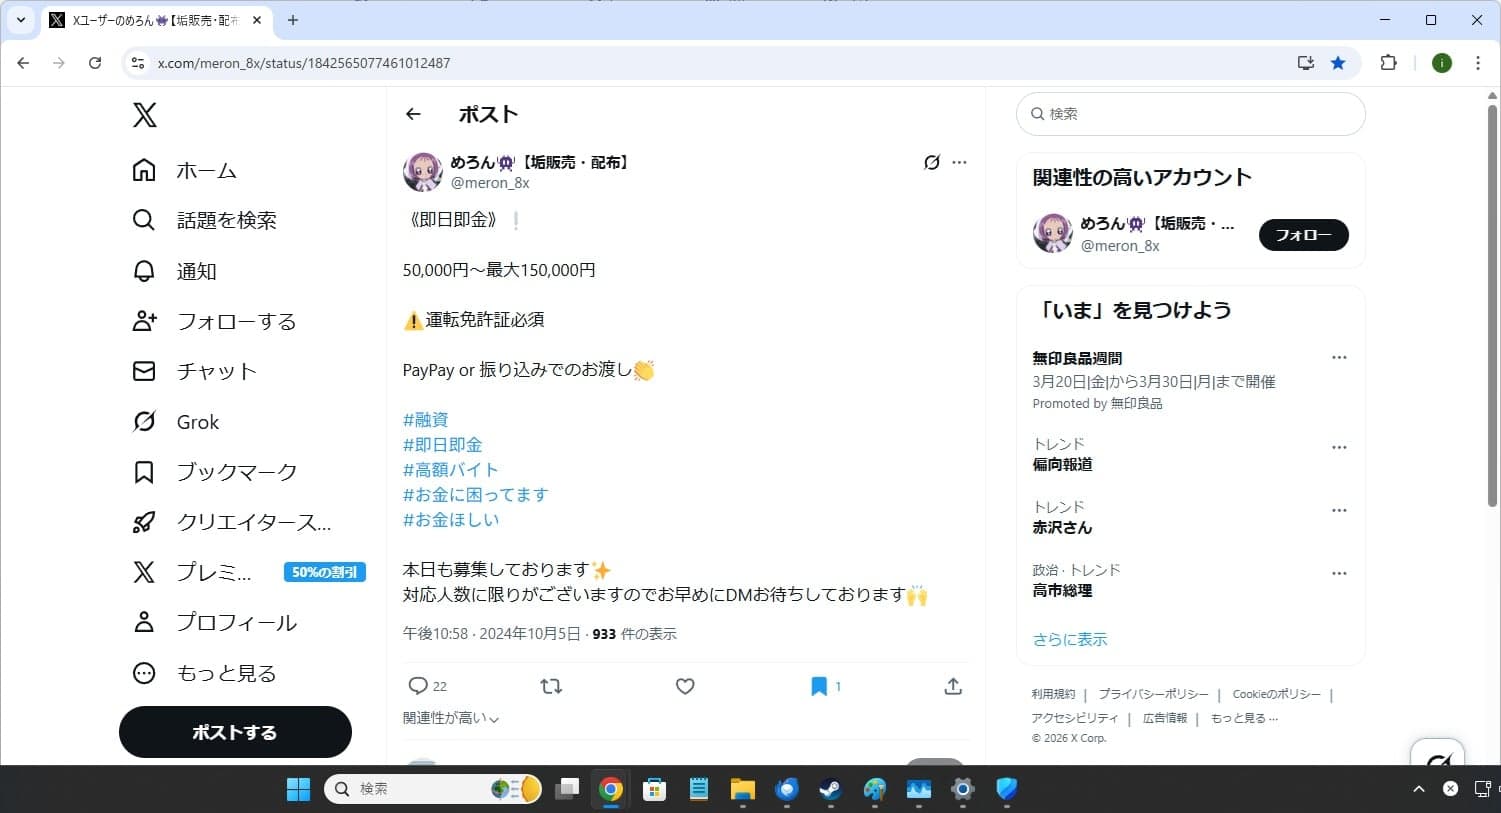Viewport: 1501px width, 813px height.
Task: Click the 50%の割引 badge
Action: click(325, 572)
